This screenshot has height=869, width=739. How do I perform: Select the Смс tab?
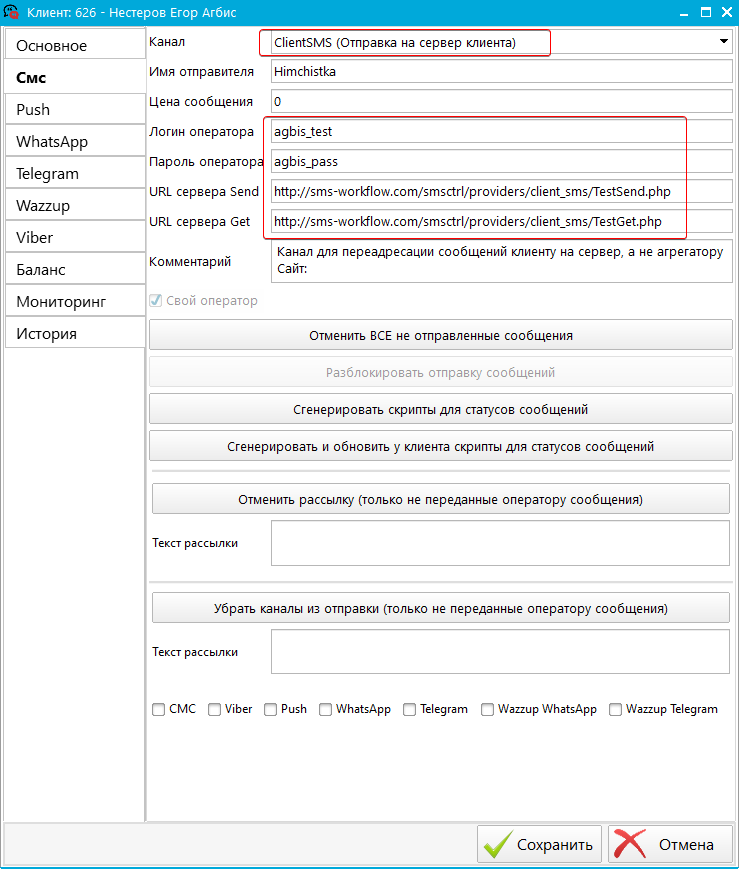click(75, 77)
